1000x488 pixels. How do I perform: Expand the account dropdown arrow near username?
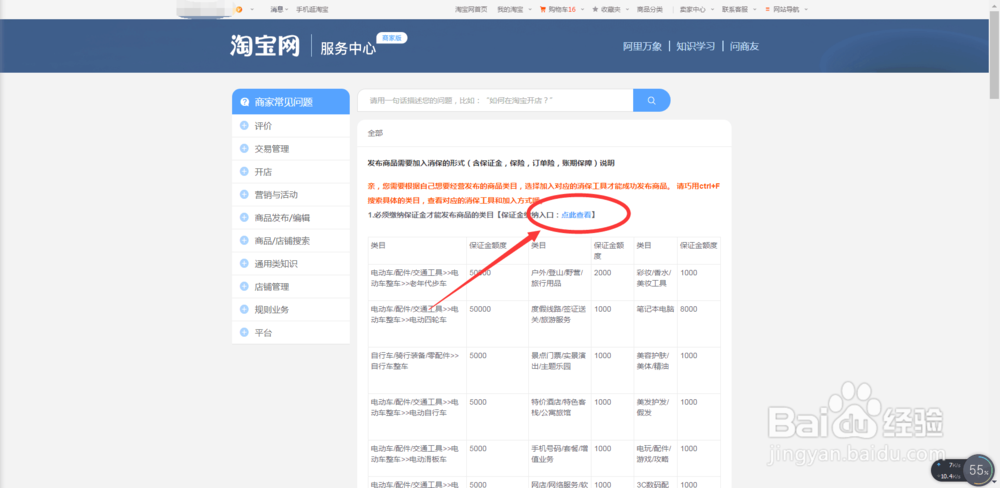click(x=253, y=10)
